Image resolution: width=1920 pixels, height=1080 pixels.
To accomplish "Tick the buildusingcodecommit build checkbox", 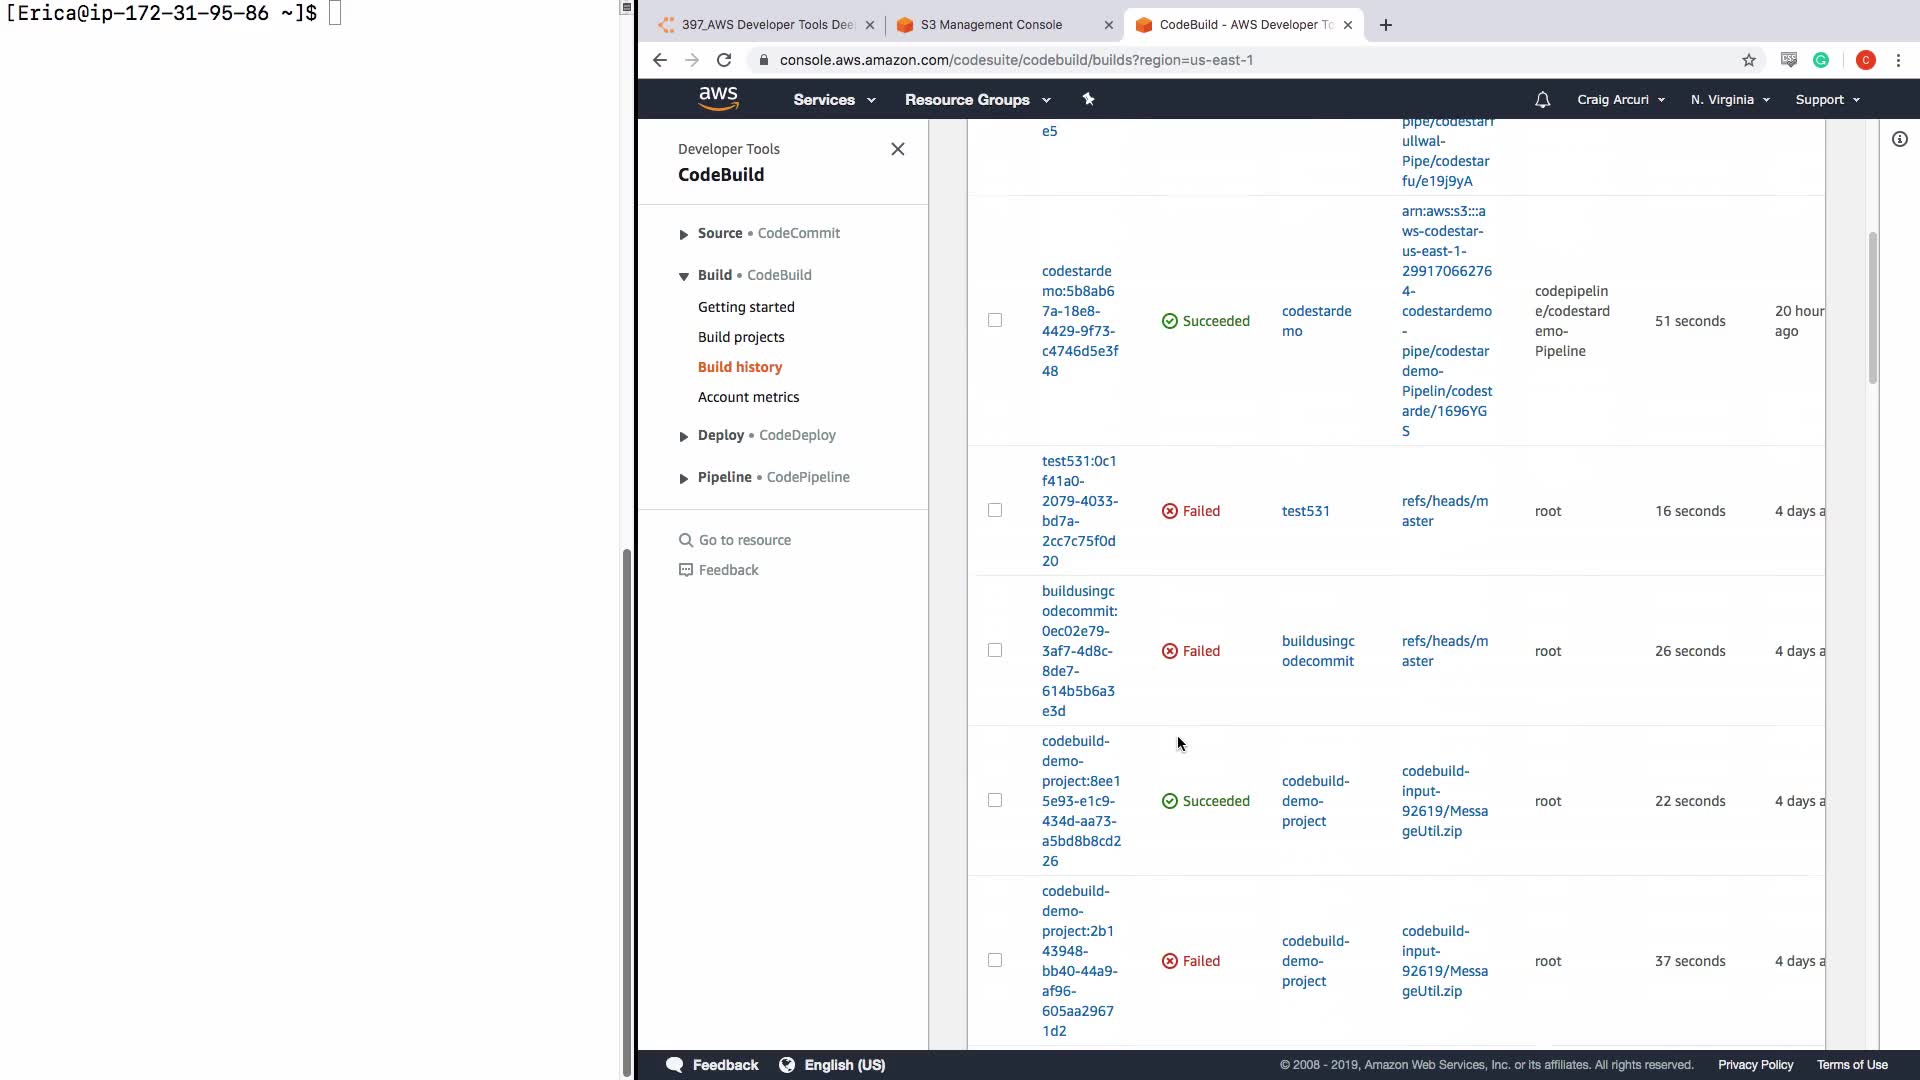I will pos(994,651).
